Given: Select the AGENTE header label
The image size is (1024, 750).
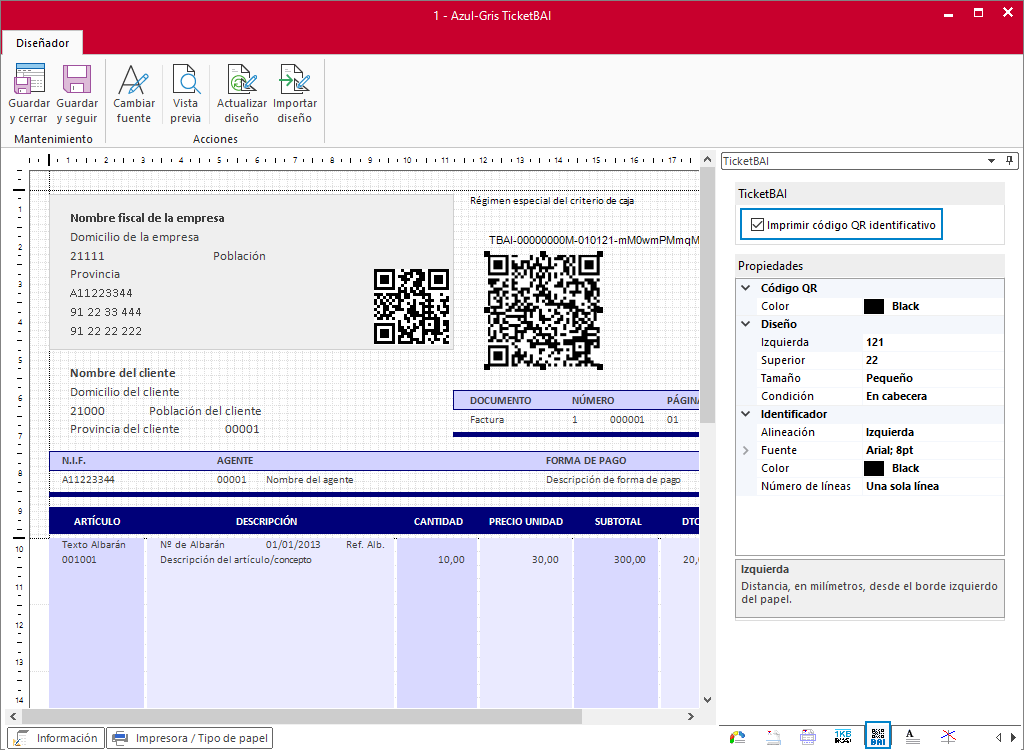Looking at the screenshot, I should [x=235, y=461].
